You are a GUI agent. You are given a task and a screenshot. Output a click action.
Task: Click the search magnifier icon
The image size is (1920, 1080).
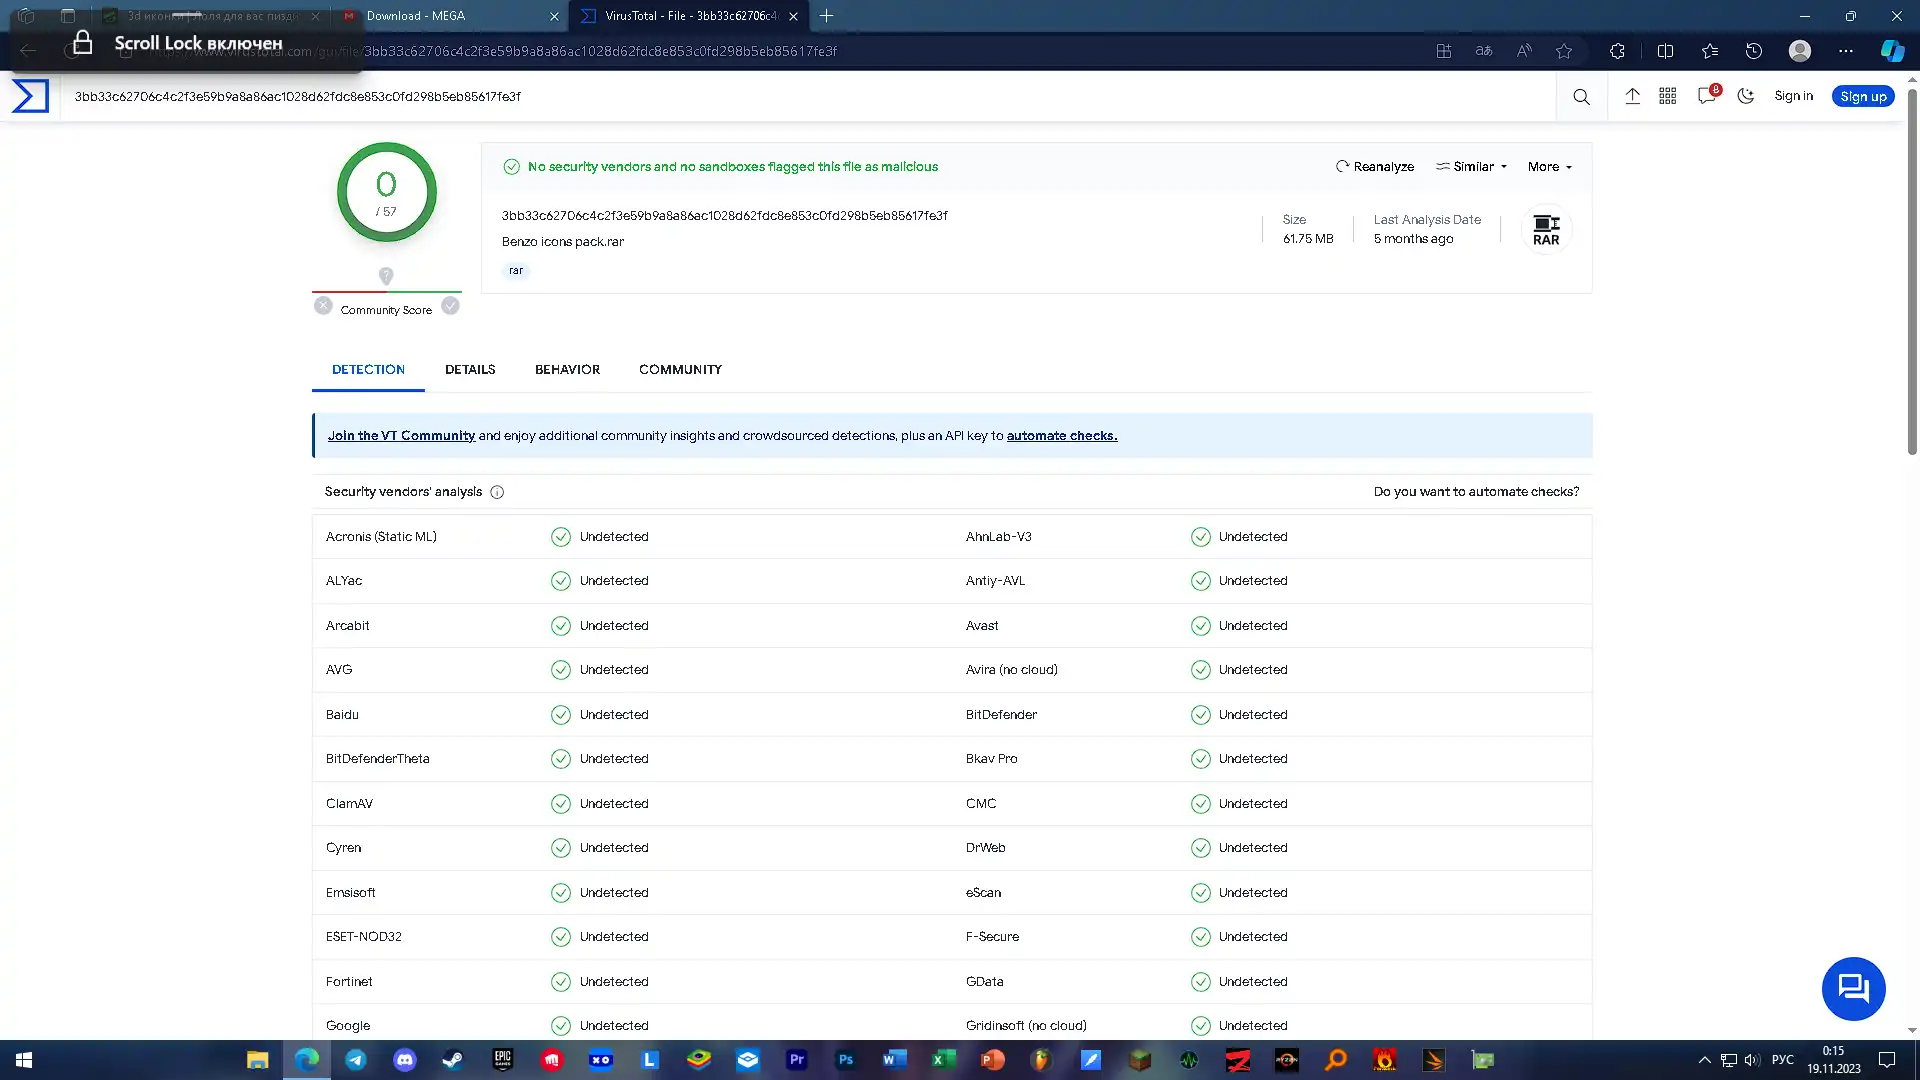[x=1581, y=97]
